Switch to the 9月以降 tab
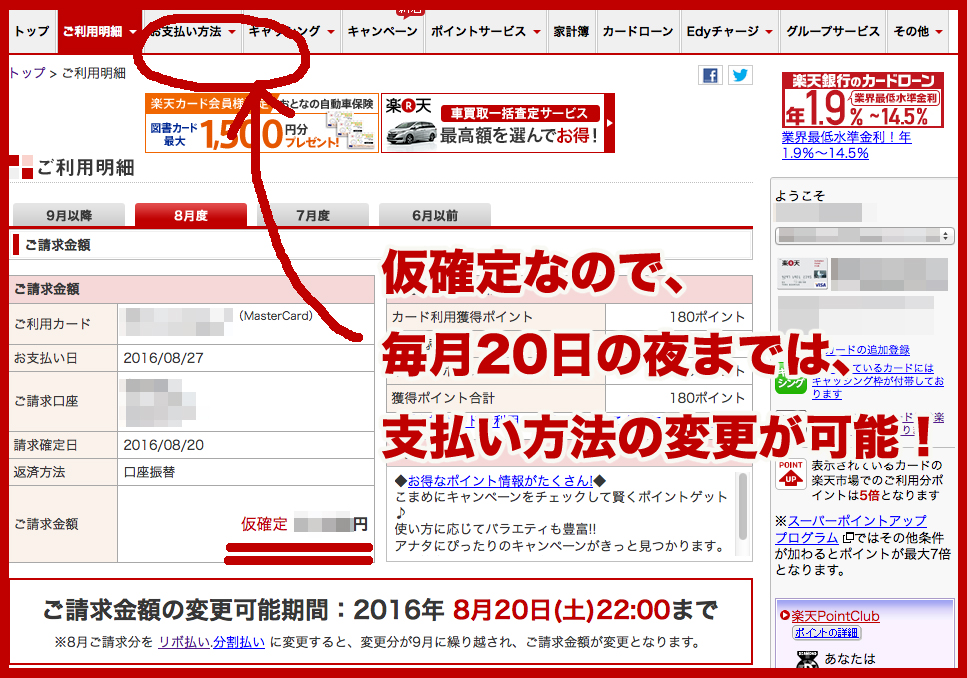This screenshot has width=967, height=678. 69,215
